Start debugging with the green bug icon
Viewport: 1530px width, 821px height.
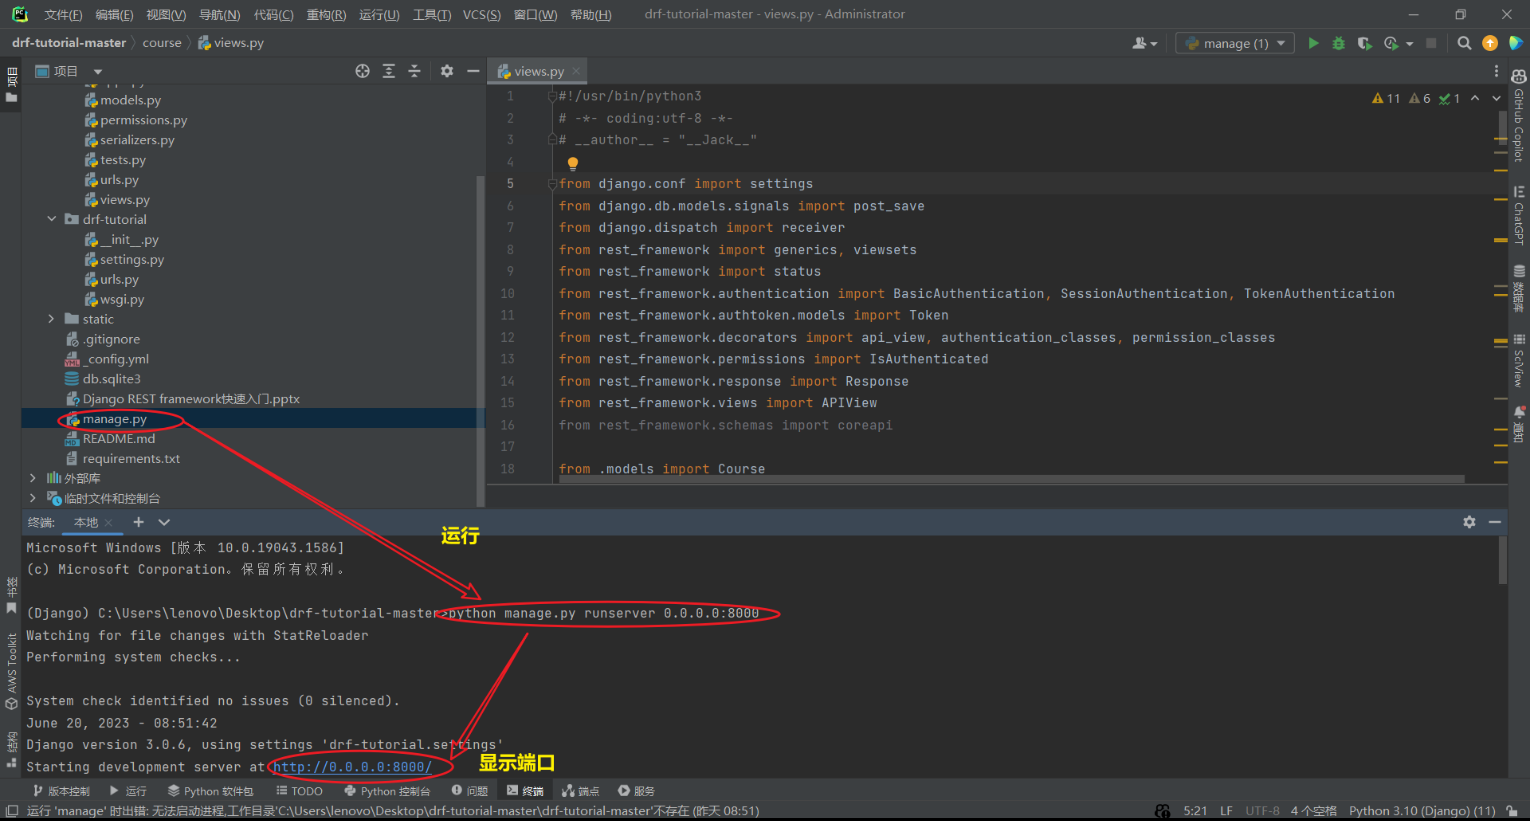pos(1338,43)
